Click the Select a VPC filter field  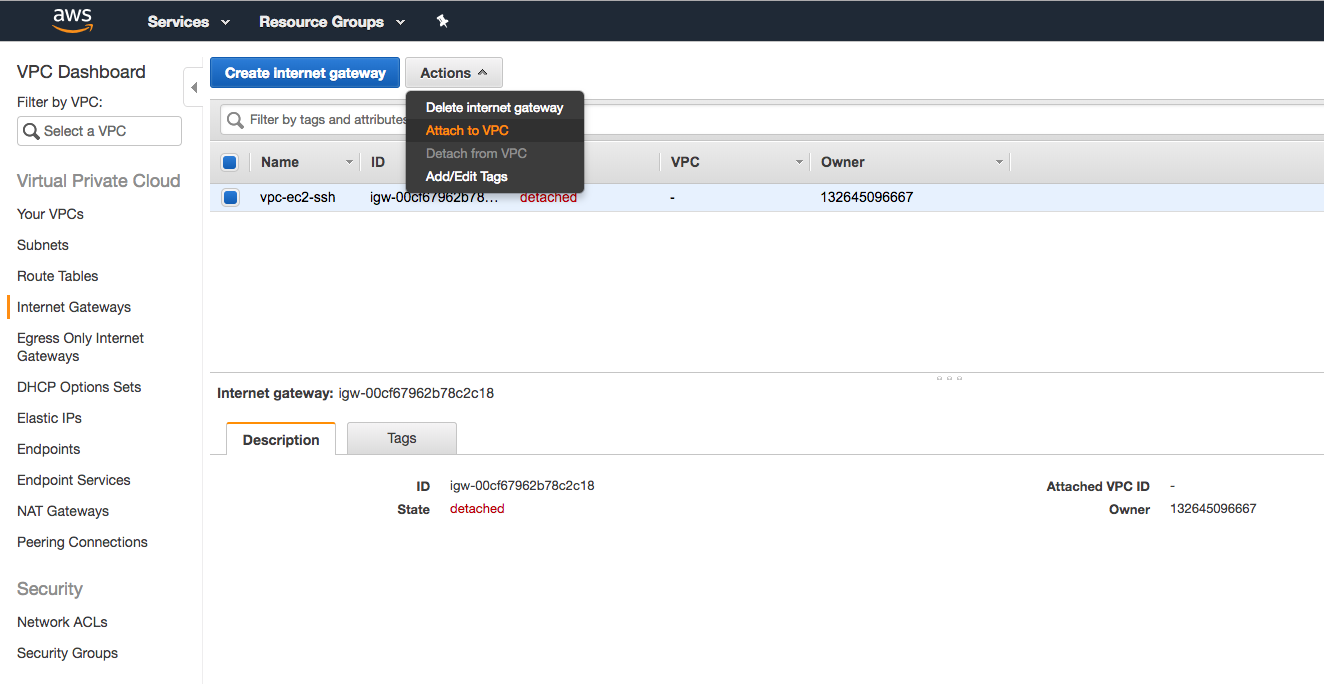[x=99, y=131]
